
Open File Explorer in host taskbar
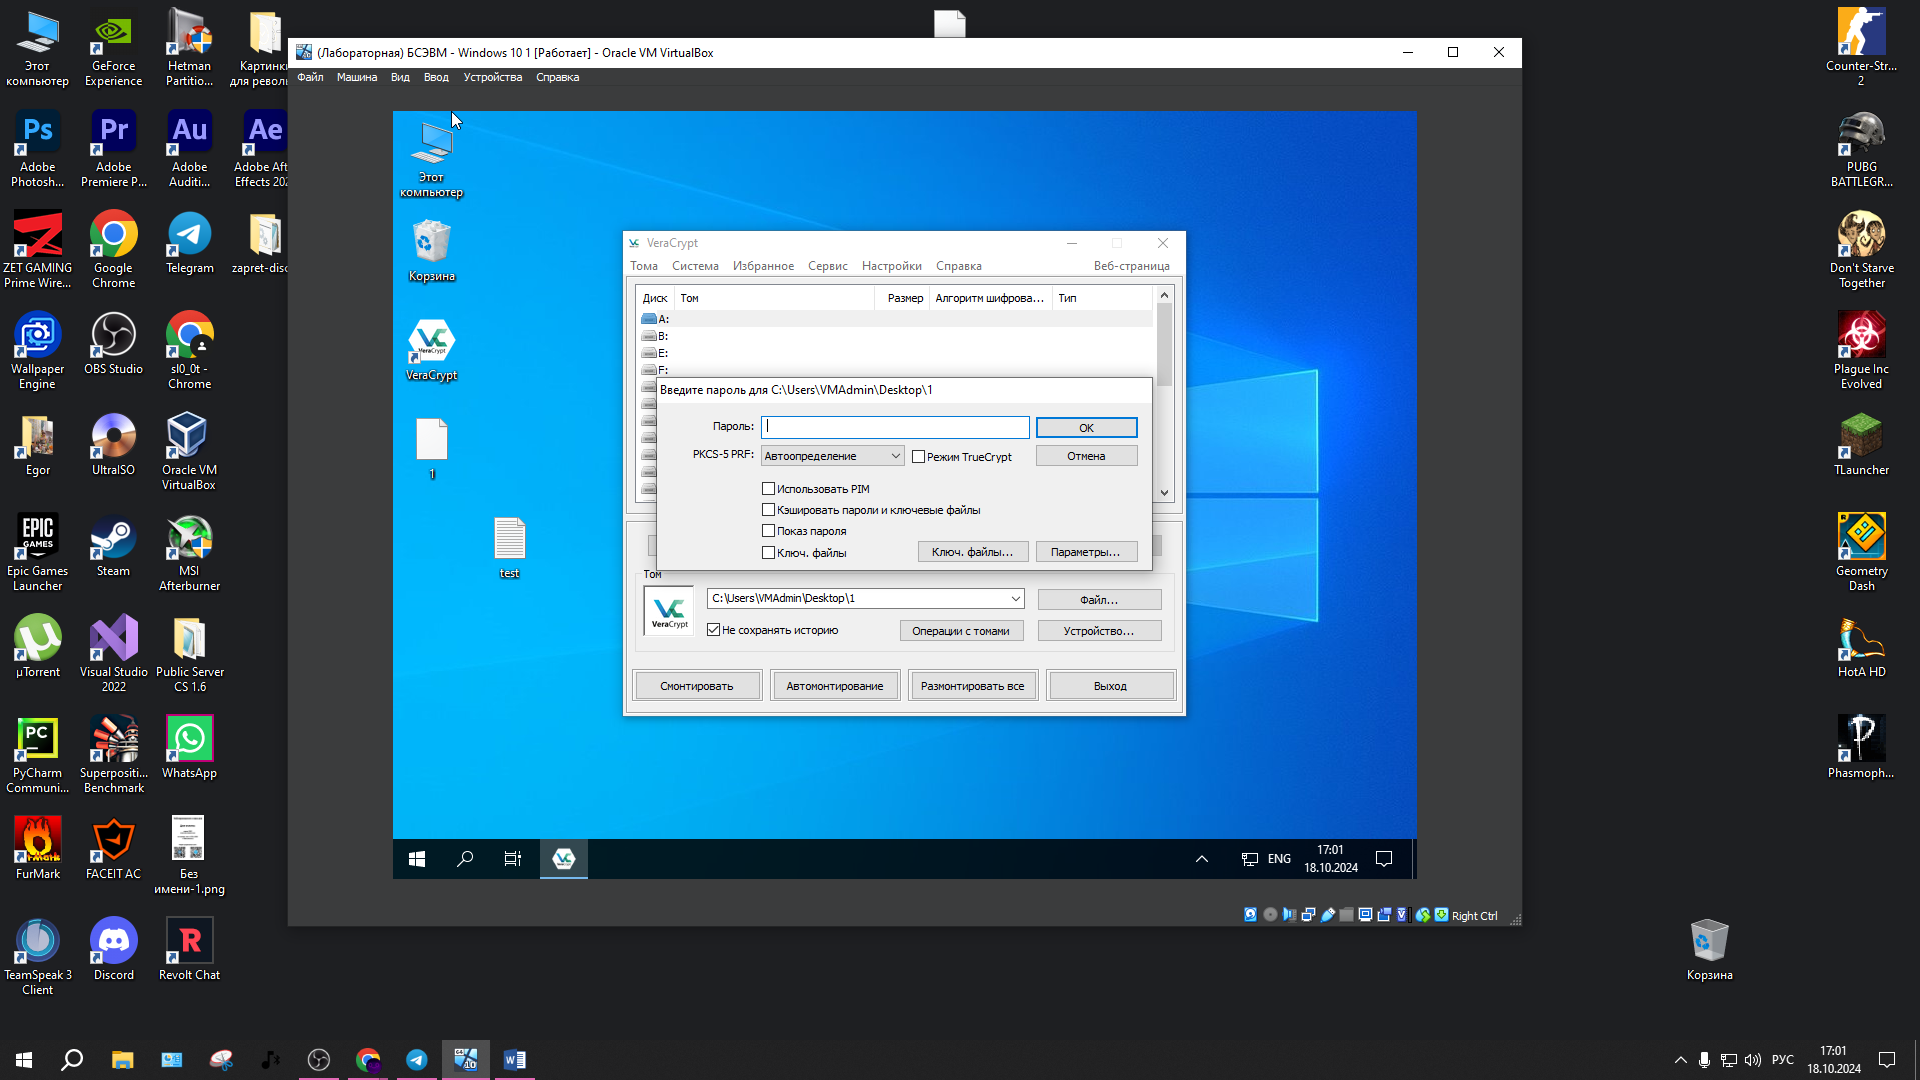[122, 1060]
